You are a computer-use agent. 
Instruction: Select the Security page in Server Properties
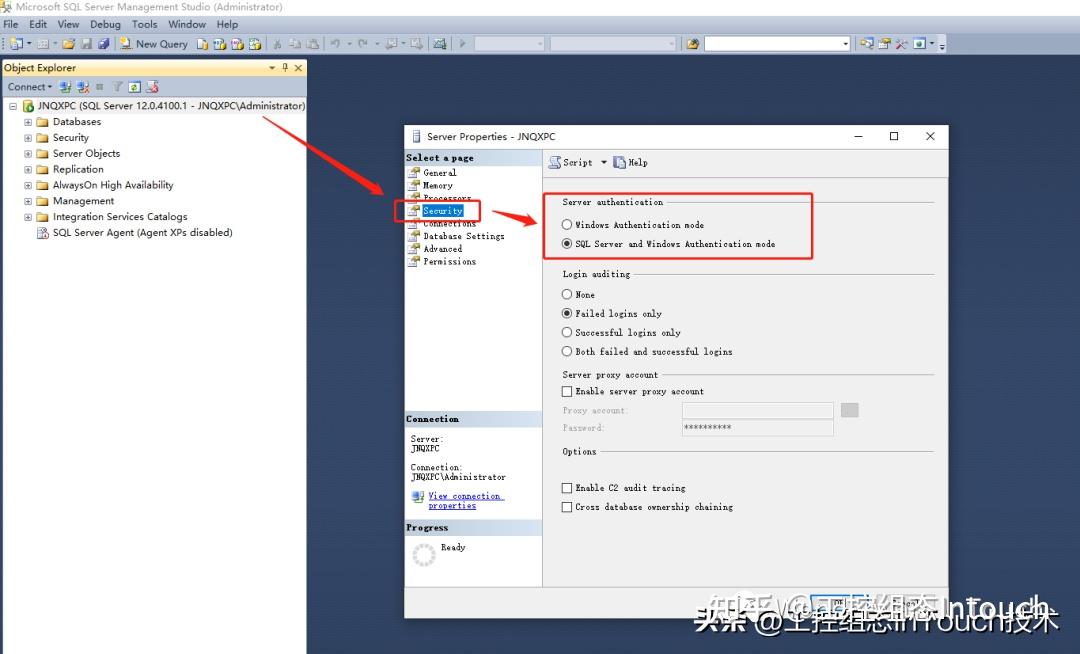point(443,211)
